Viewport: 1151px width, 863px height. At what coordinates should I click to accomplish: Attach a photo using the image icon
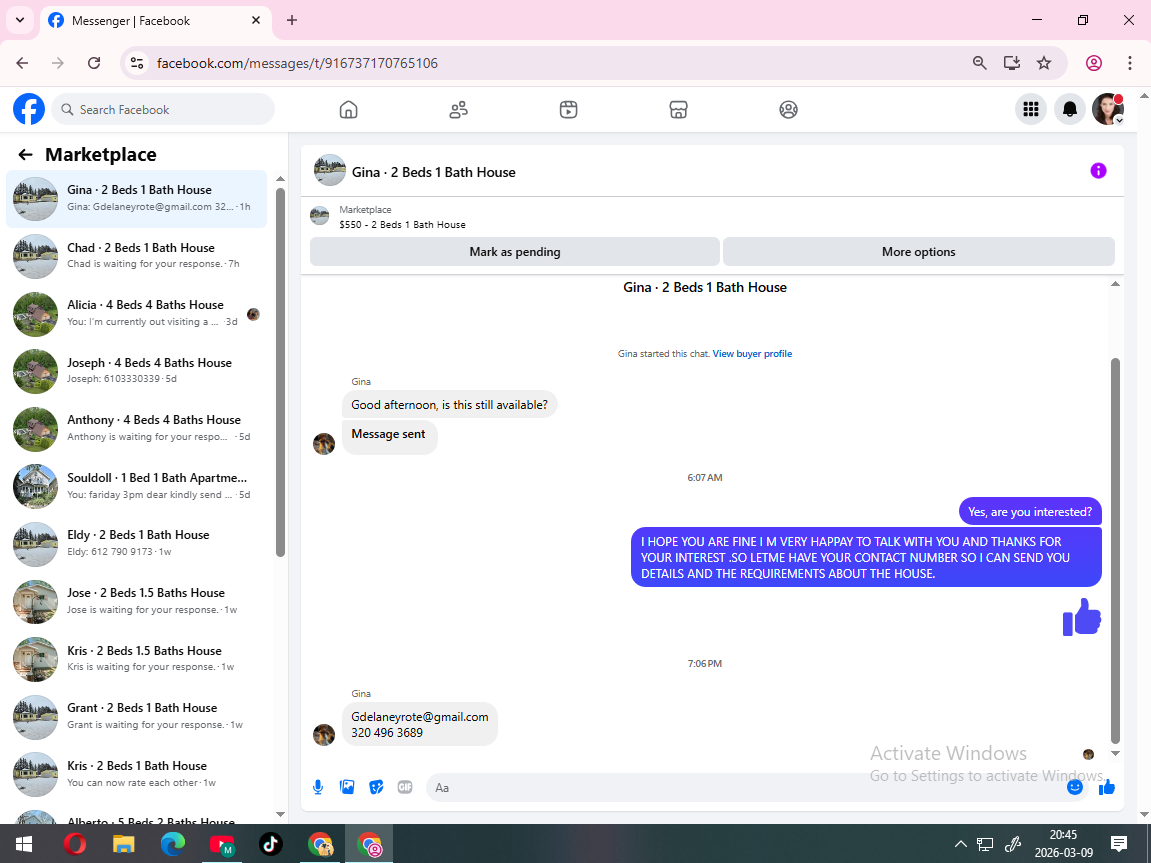(347, 787)
